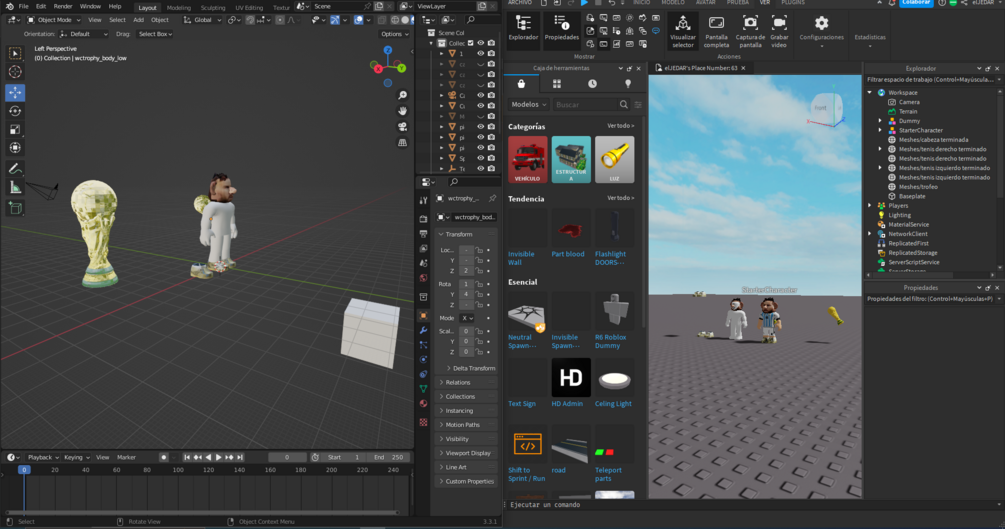This screenshot has height=529, width=1005.
Task: Jump to the timeline end frame
Action: [240, 457]
